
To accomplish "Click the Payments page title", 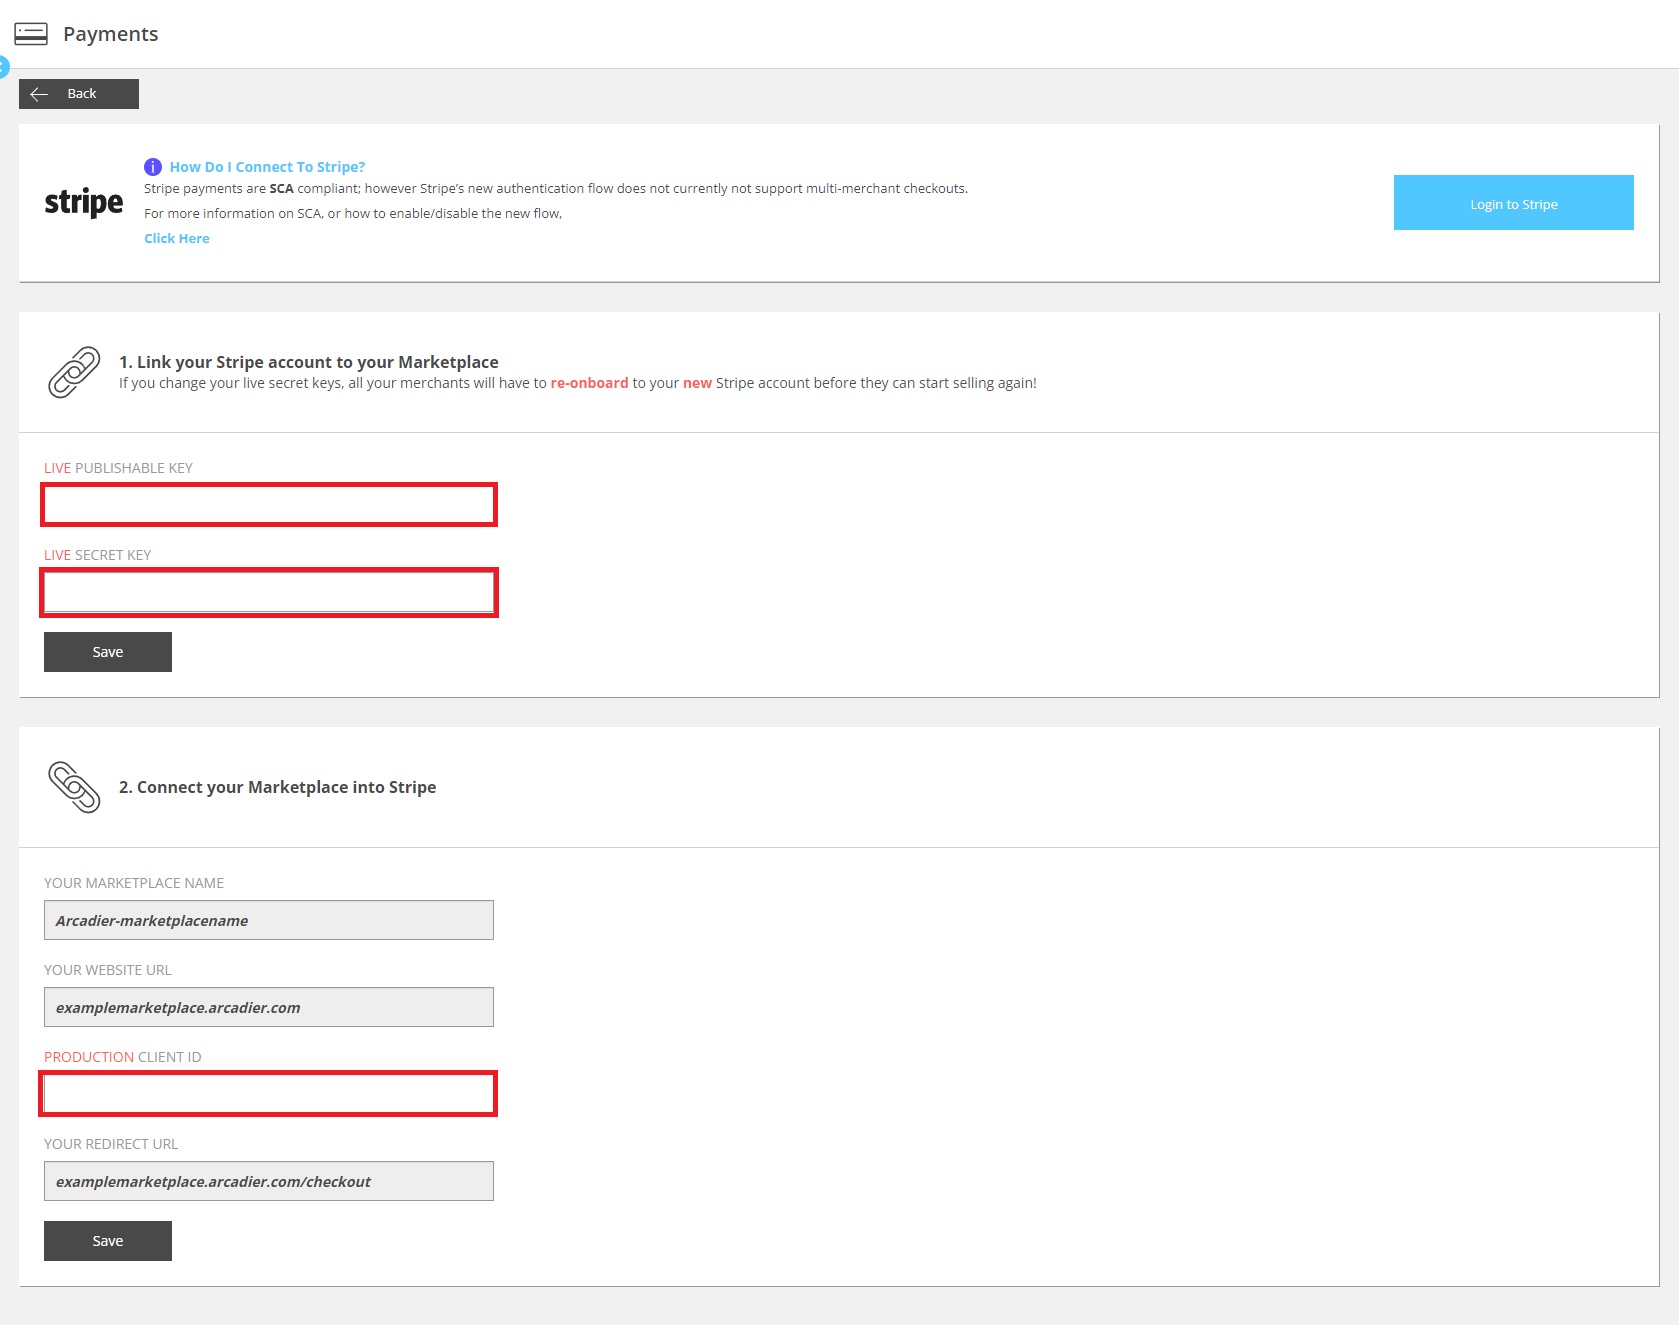I will tap(111, 34).
